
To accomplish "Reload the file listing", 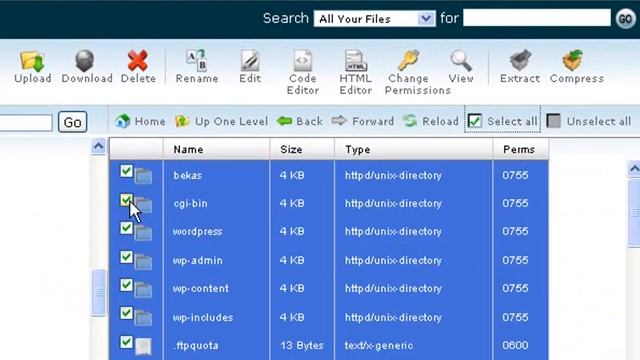I will tap(431, 121).
